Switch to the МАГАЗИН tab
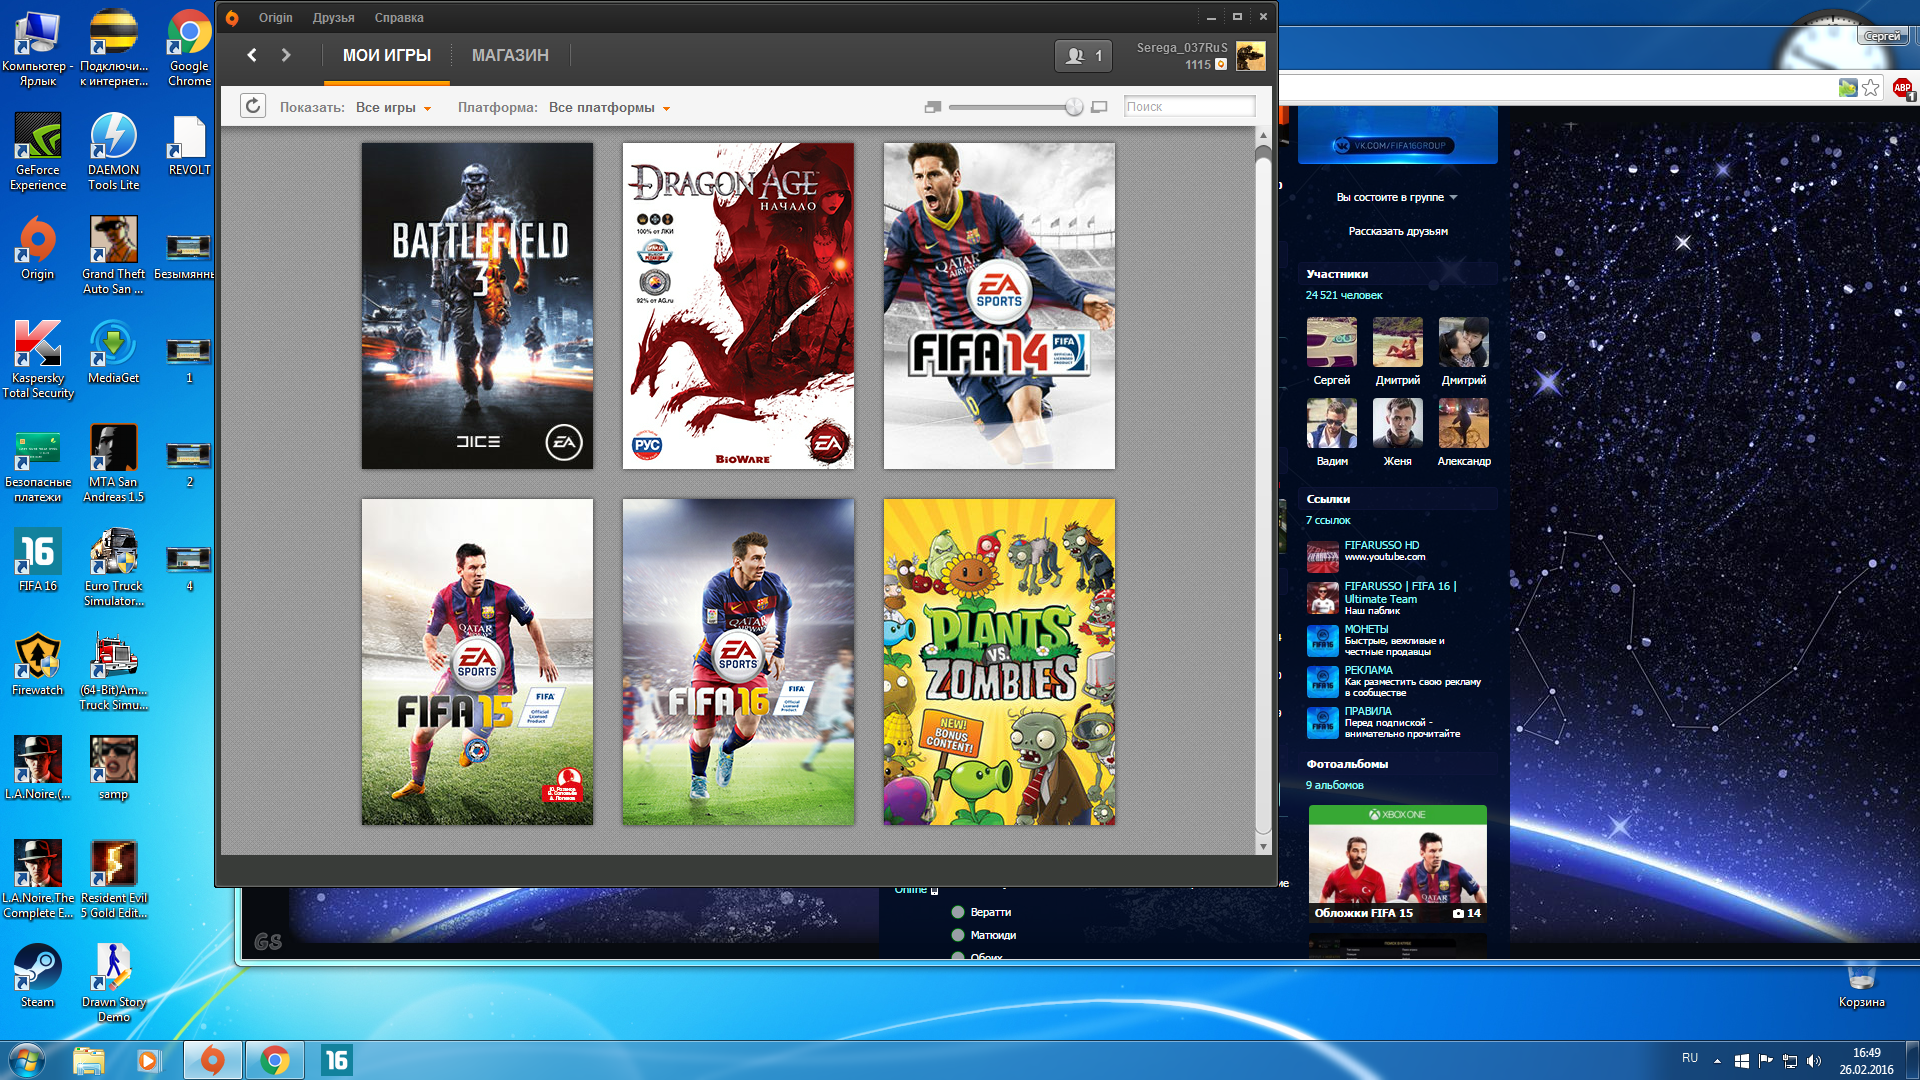Screen dimensions: 1920x1080 510,56
